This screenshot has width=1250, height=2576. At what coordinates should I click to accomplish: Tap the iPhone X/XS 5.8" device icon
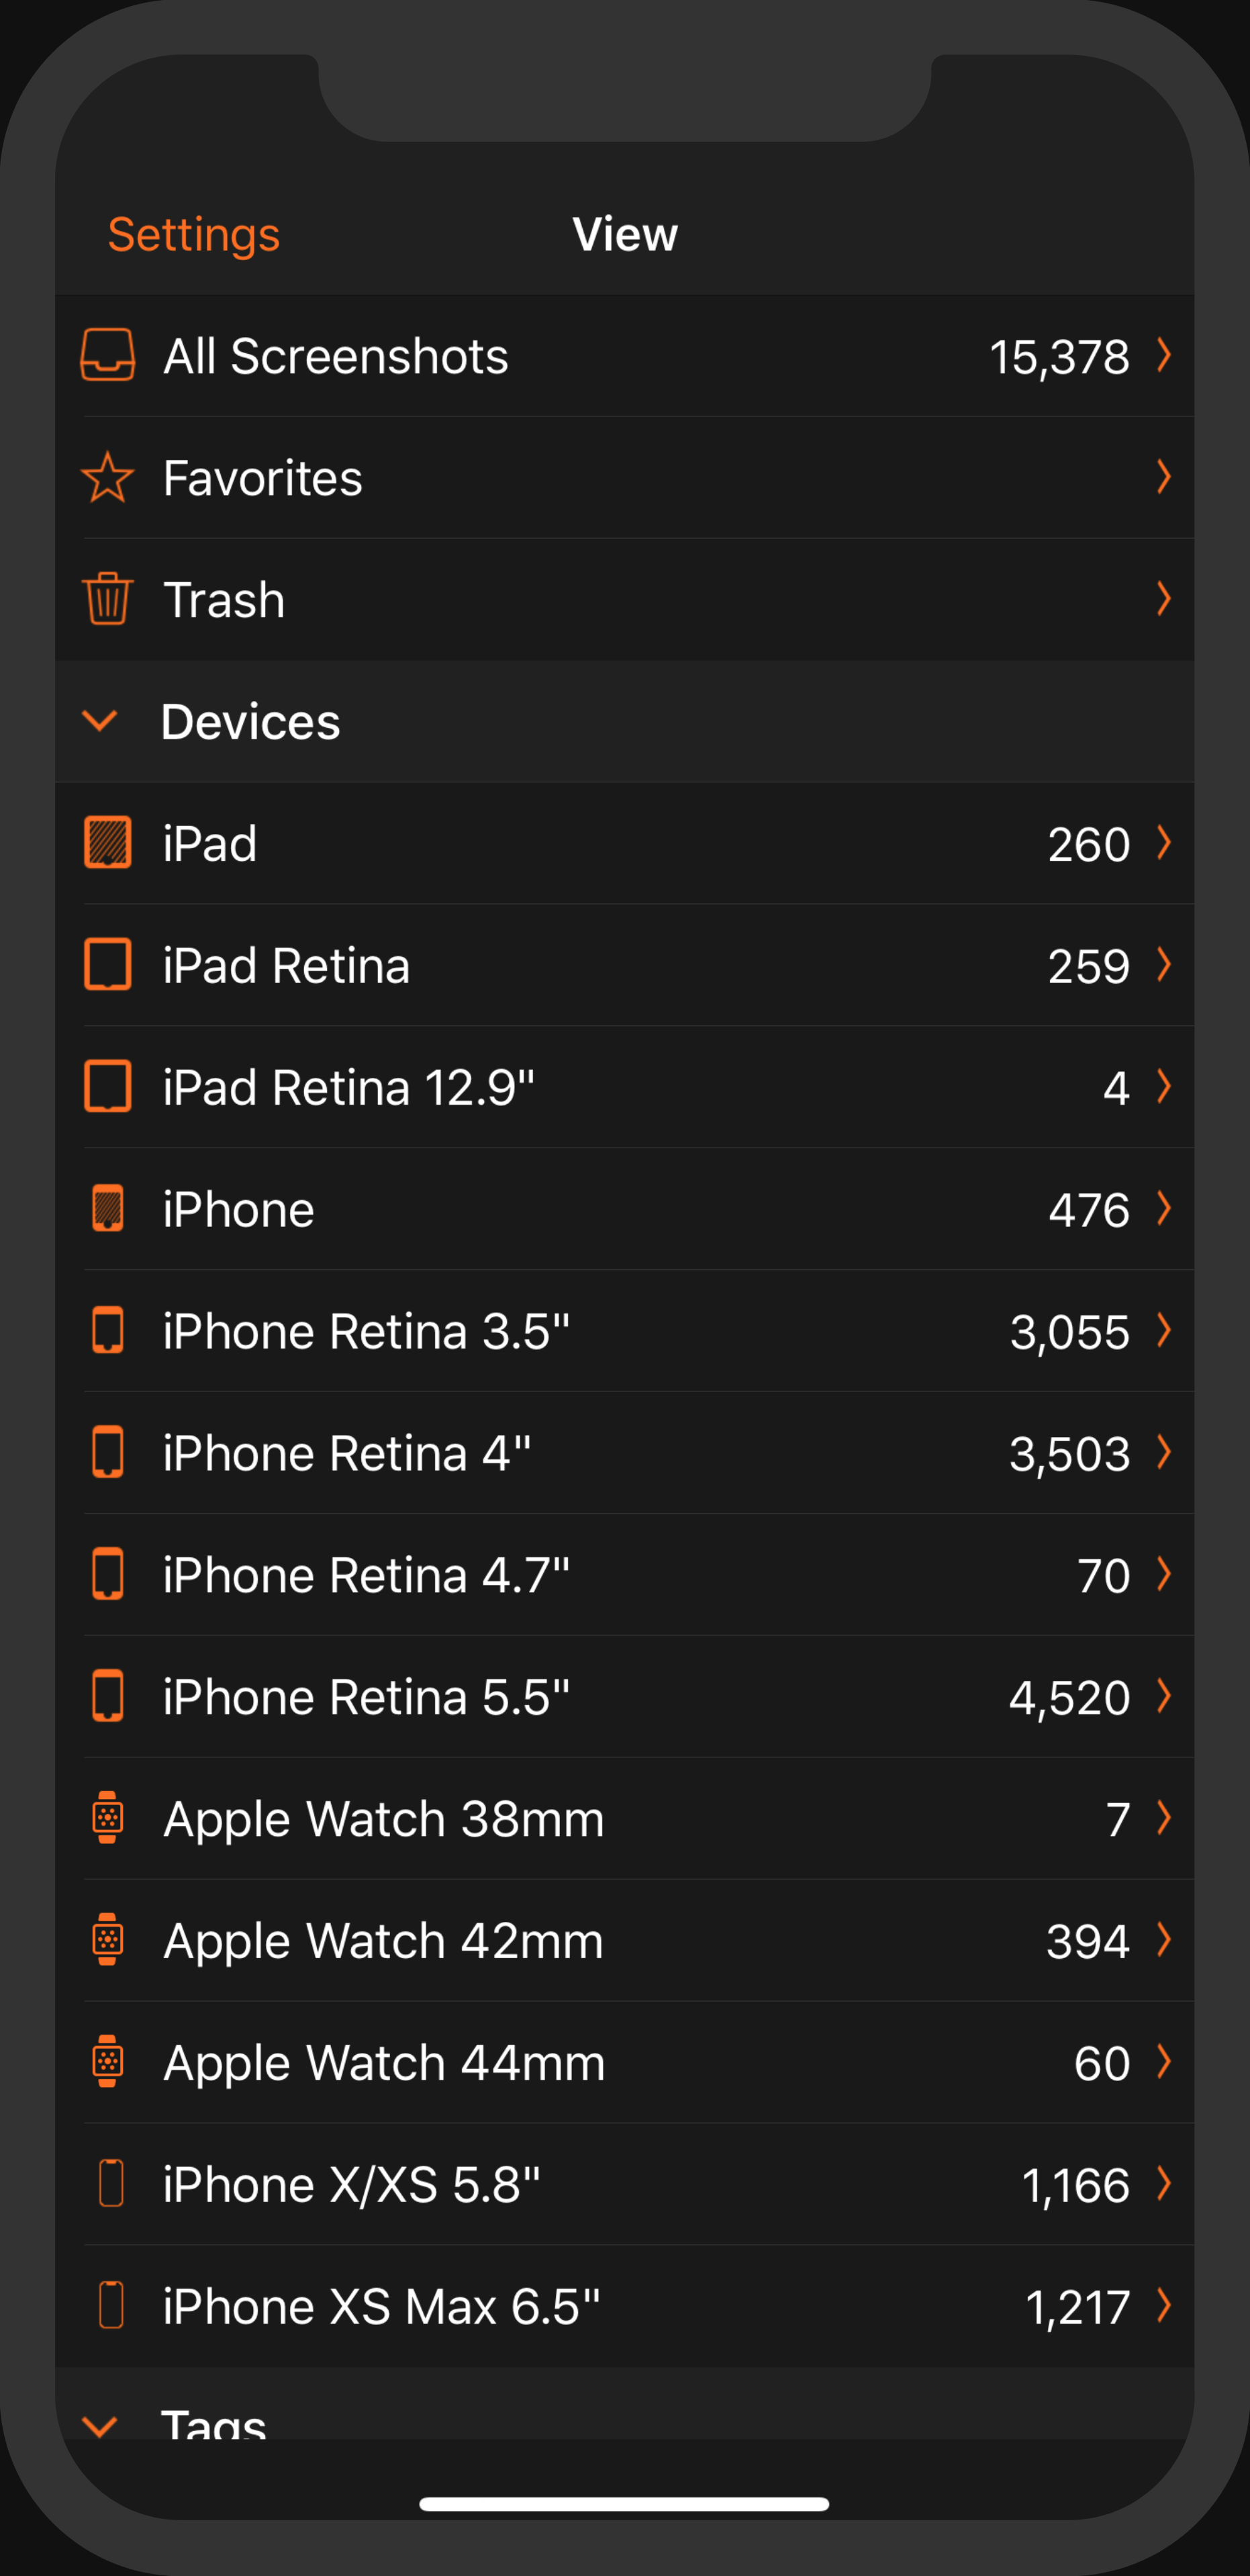pyautogui.click(x=111, y=2184)
